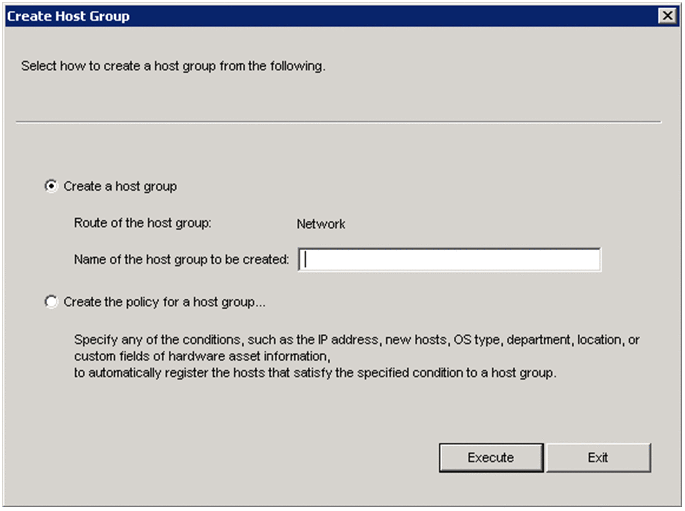Image resolution: width=685 pixels, height=511 pixels.
Task: Click the "Network" route value
Action: coord(321,224)
